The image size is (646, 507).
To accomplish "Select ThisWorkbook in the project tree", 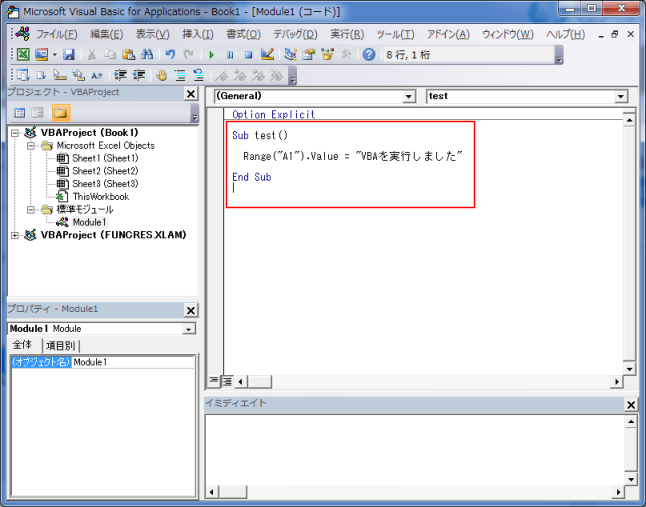I will click(x=99, y=197).
